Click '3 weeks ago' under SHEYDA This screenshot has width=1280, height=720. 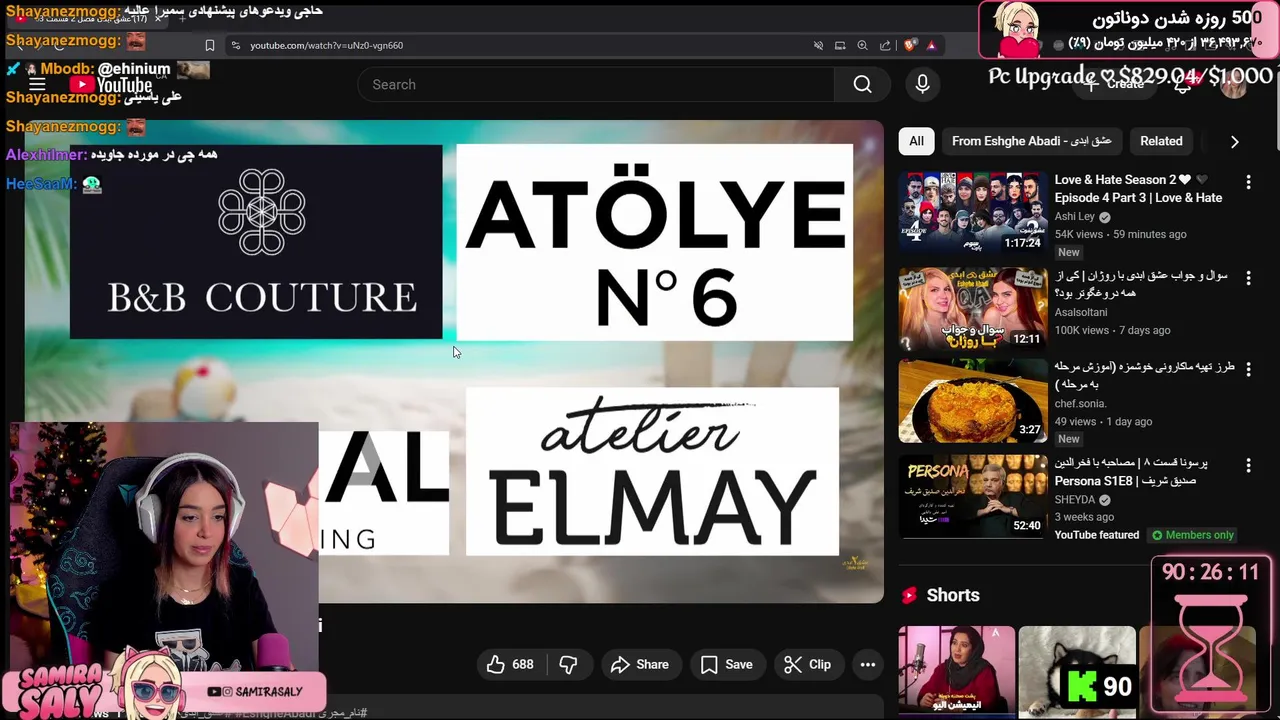click(1084, 517)
